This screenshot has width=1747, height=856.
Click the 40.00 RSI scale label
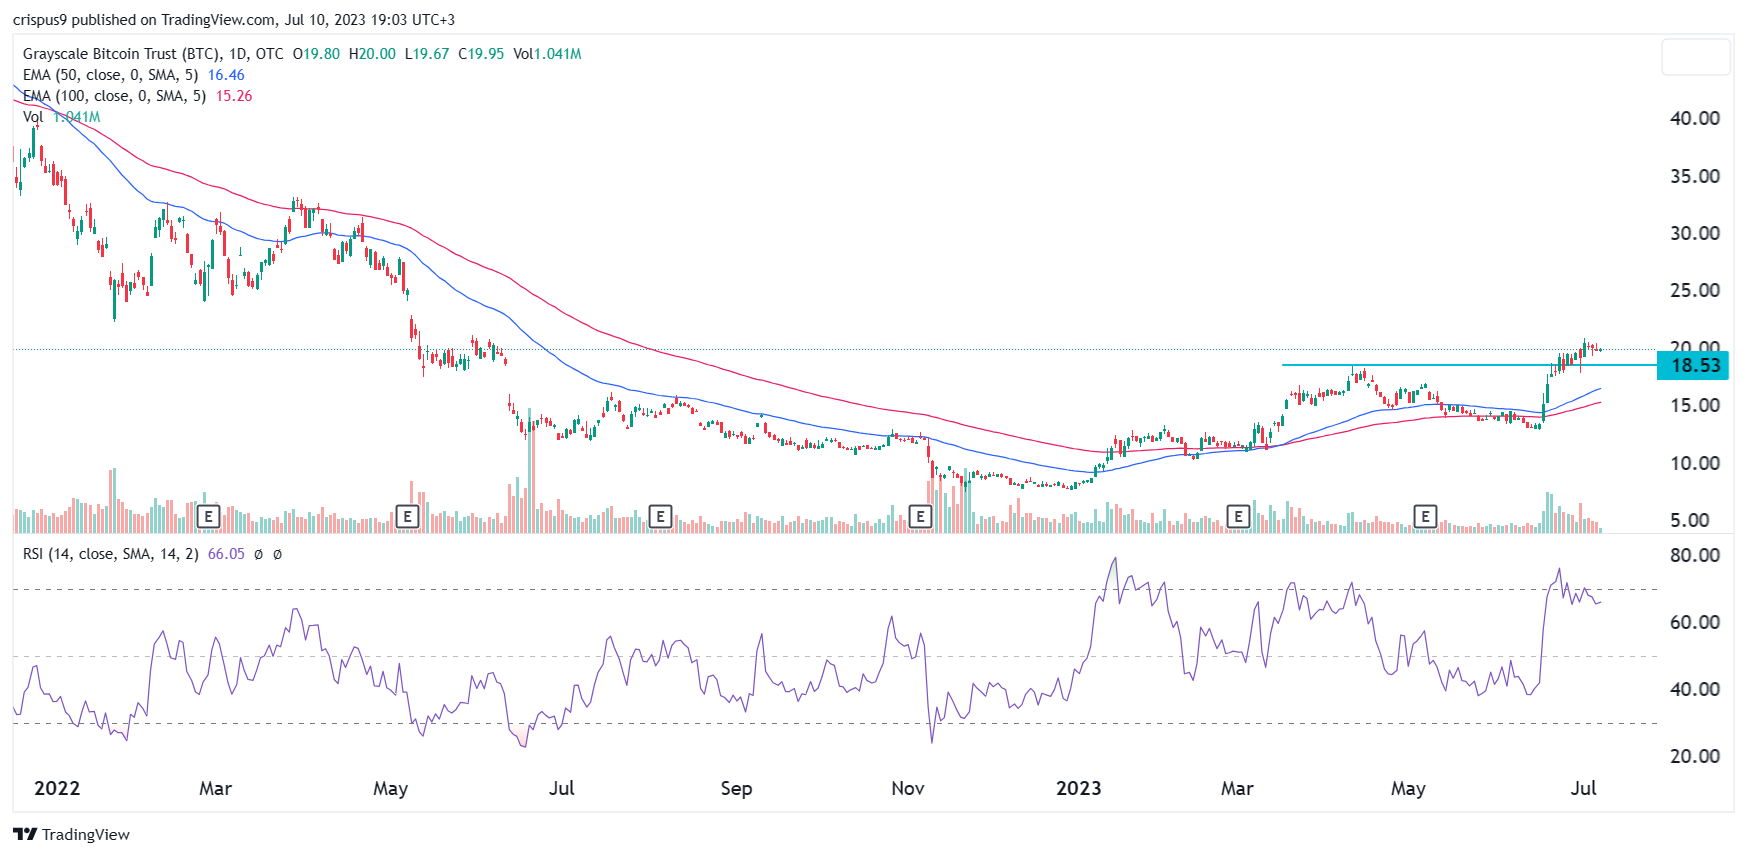(1695, 689)
